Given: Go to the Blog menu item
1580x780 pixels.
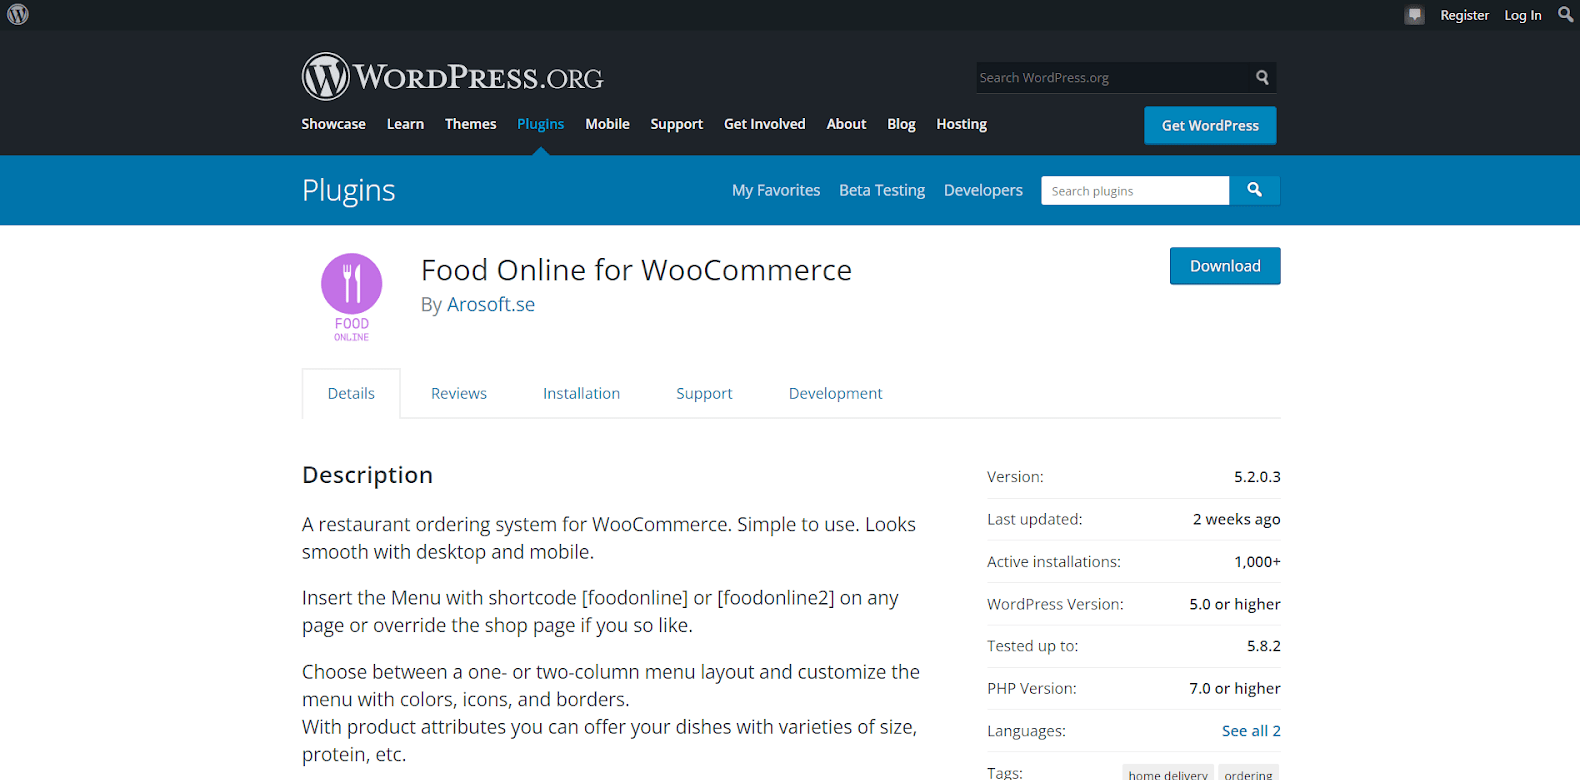Looking at the screenshot, I should point(901,124).
